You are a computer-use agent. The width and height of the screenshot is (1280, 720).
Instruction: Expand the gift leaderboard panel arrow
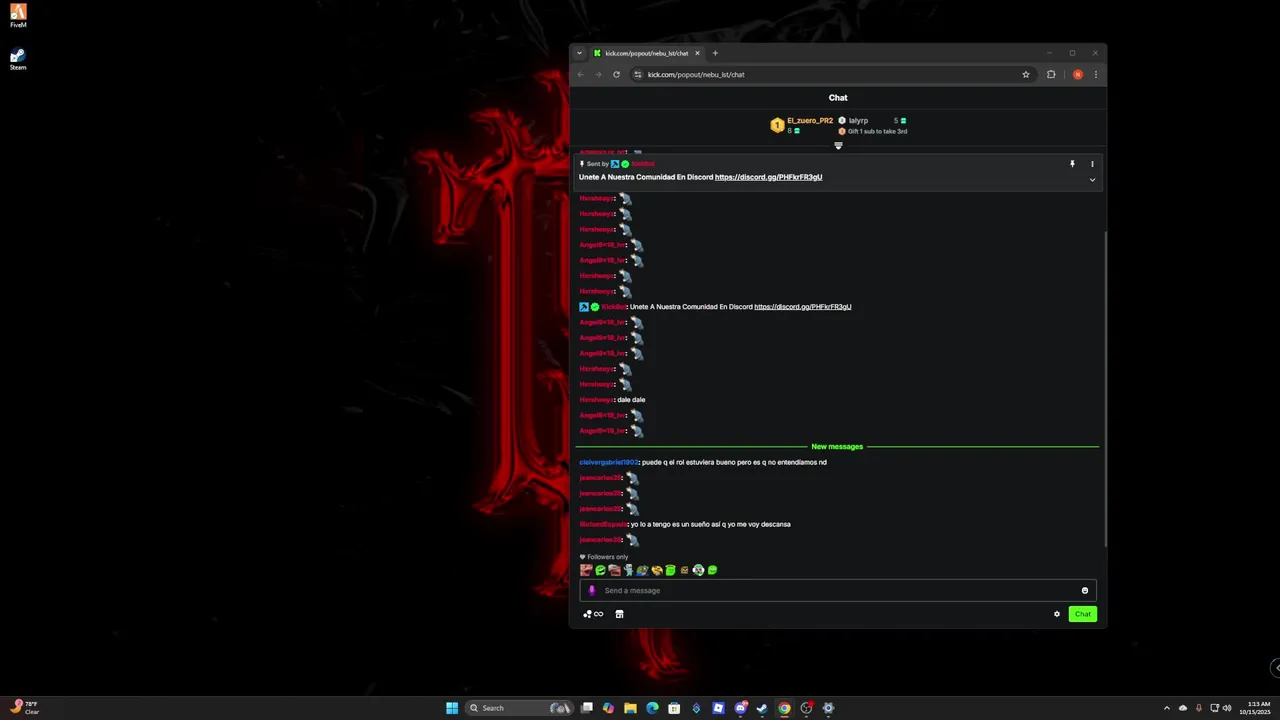(838, 146)
